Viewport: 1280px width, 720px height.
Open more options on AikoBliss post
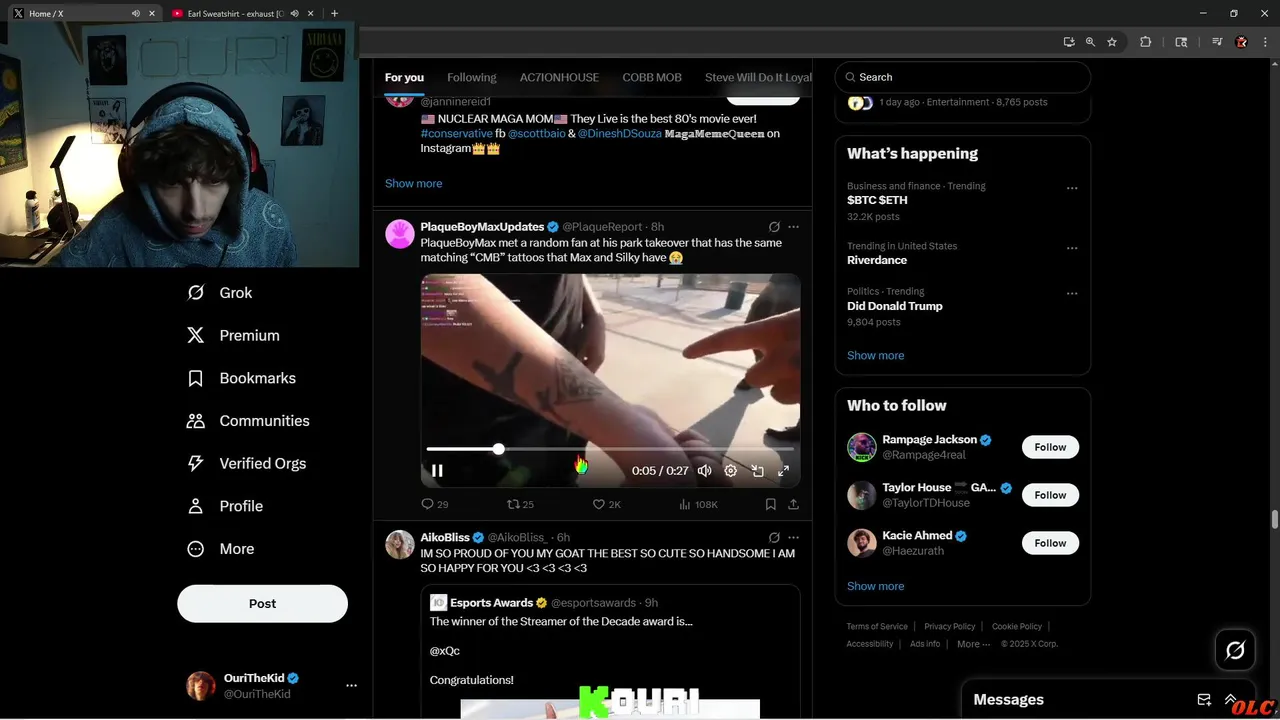[794, 538]
